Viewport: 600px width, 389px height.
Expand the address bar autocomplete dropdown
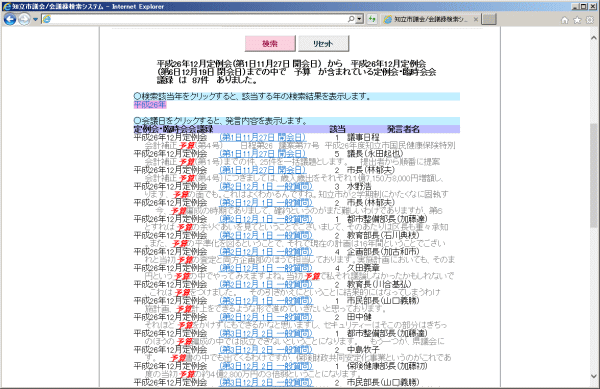[359, 19]
